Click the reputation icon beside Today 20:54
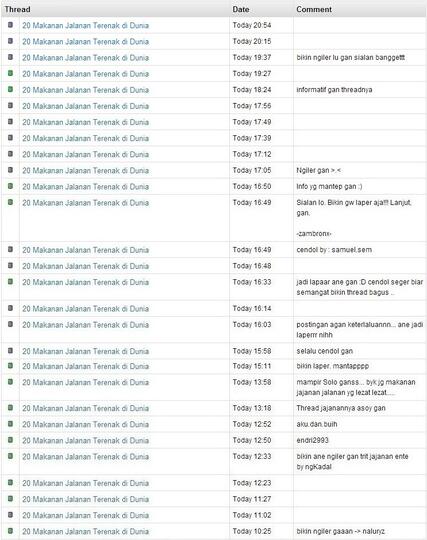 coord(10,25)
